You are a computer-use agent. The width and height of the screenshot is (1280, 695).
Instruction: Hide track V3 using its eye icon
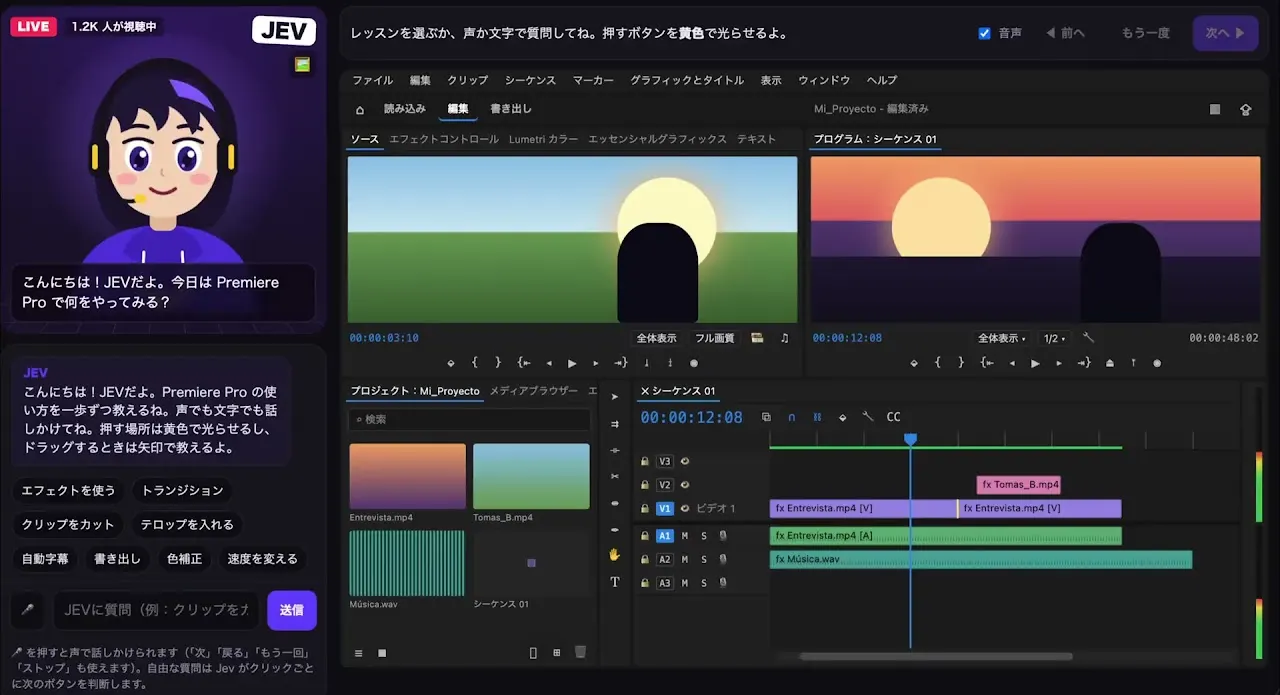(x=685, y=461)
